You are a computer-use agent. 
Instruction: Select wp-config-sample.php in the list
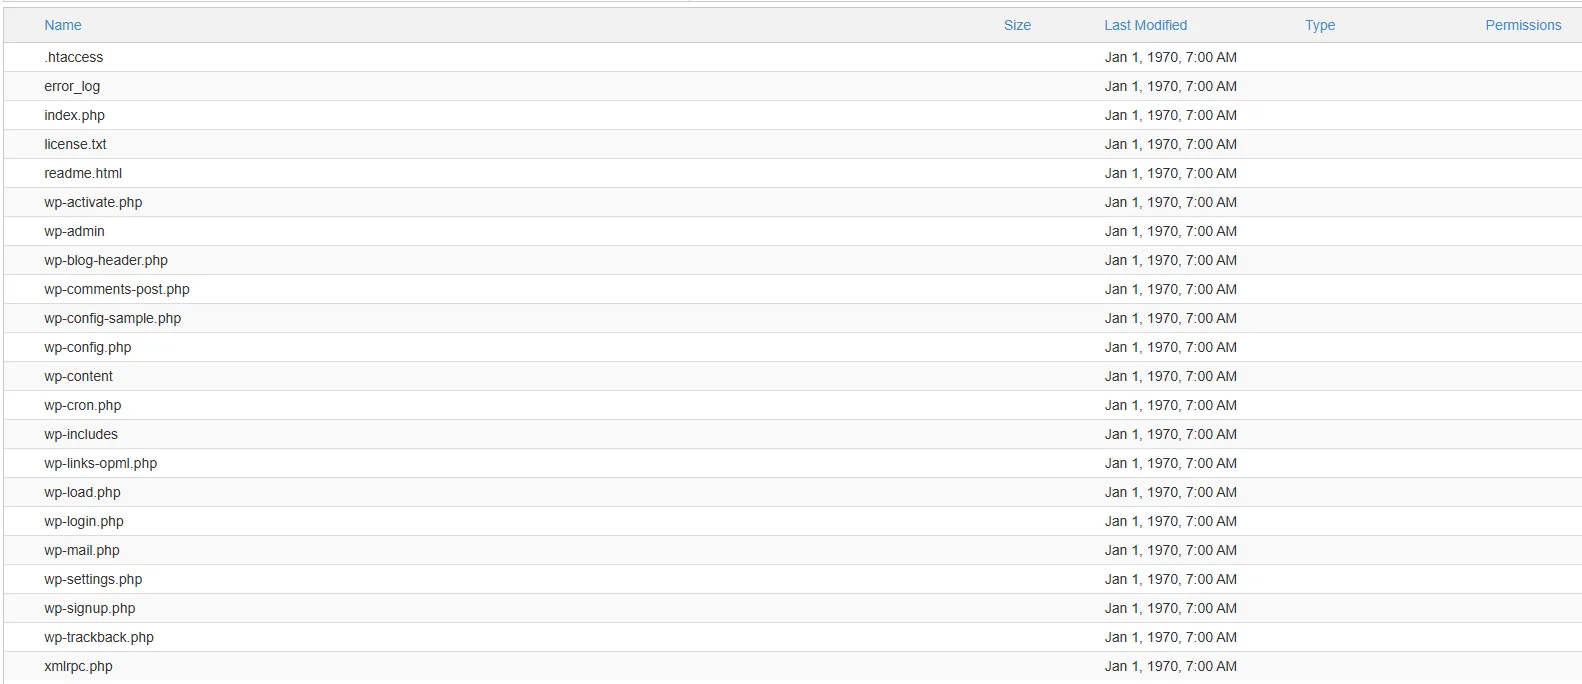(x=113, y=318)
